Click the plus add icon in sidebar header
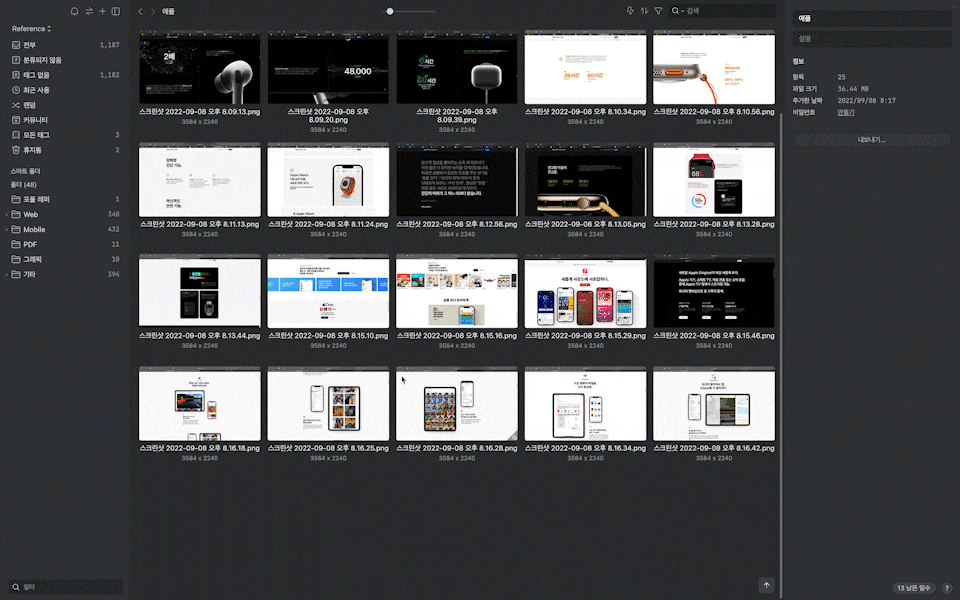The image size is (960, 600). coord(103,11)
